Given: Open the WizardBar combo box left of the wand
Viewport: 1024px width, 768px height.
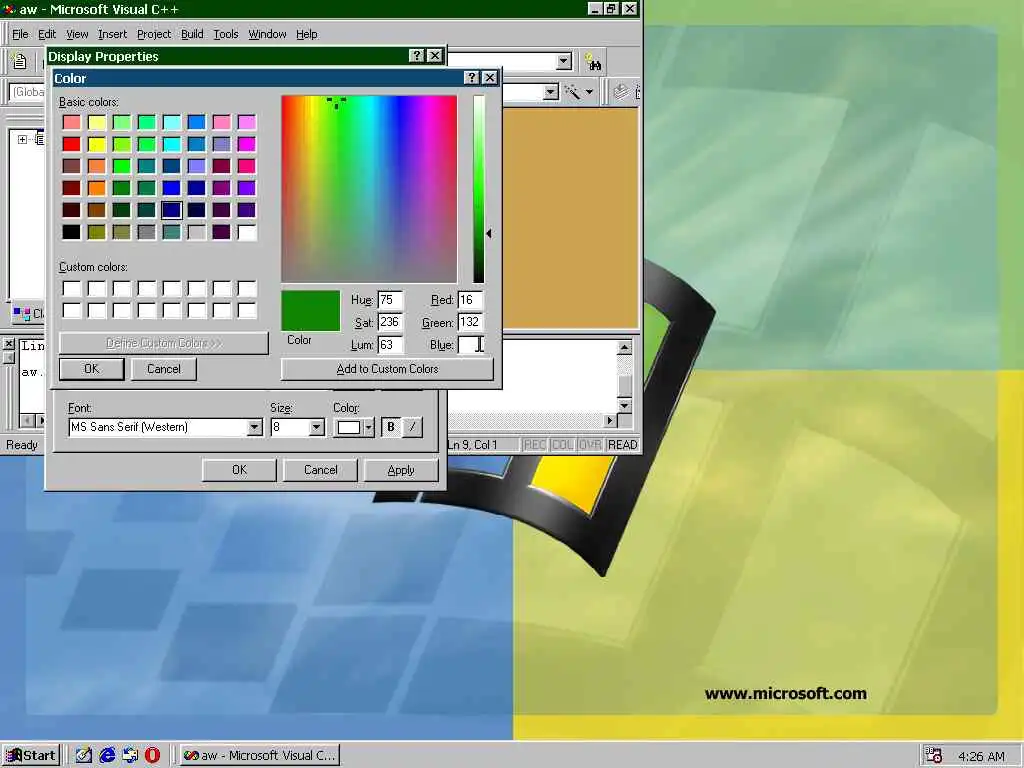Looking at the screenshot, I should tap(551, 92).
